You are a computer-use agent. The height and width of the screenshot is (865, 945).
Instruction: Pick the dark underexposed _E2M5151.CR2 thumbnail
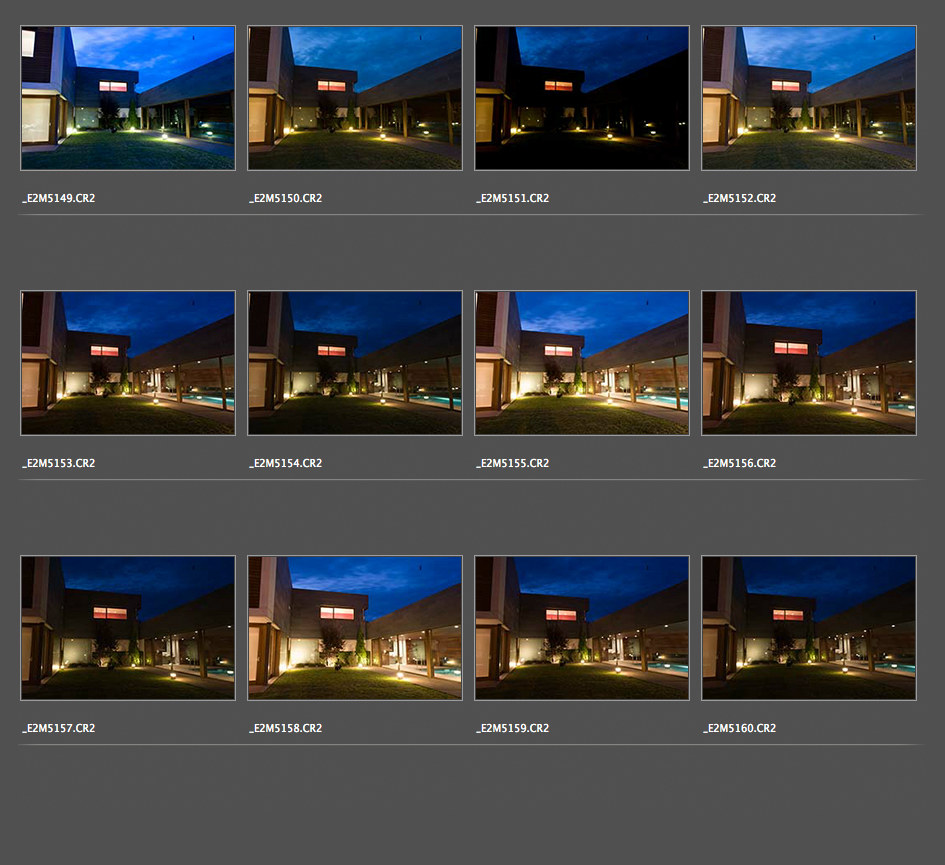pos(582,98)
